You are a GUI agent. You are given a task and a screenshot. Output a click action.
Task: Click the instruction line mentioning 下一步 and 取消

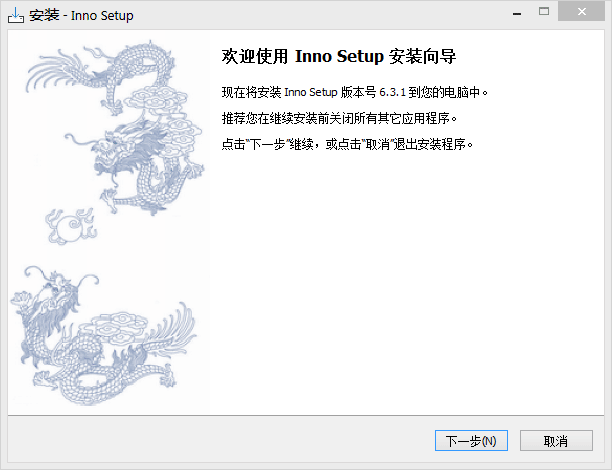tap(347, 144)
